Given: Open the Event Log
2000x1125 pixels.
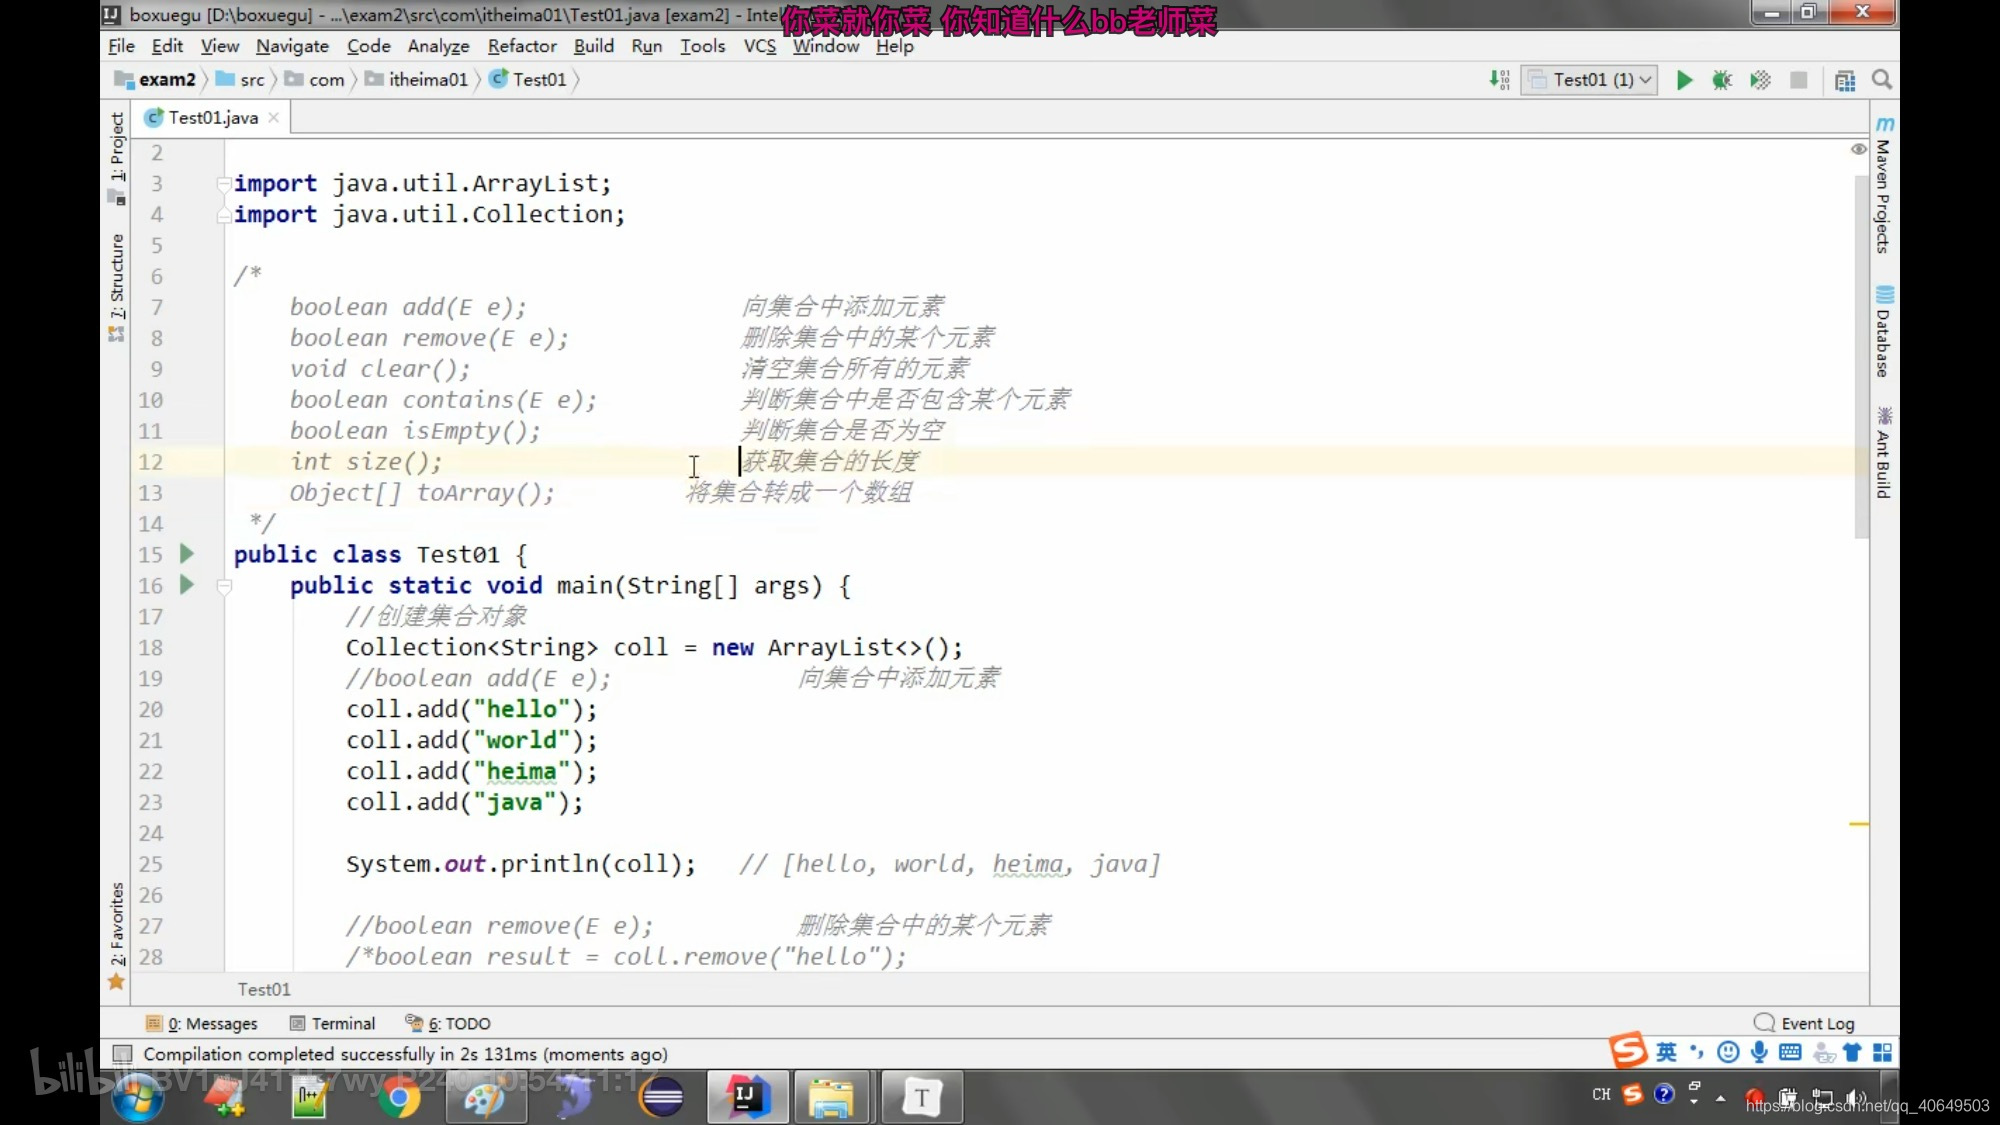Looking at the screenshot, I should point(1804,1023).
